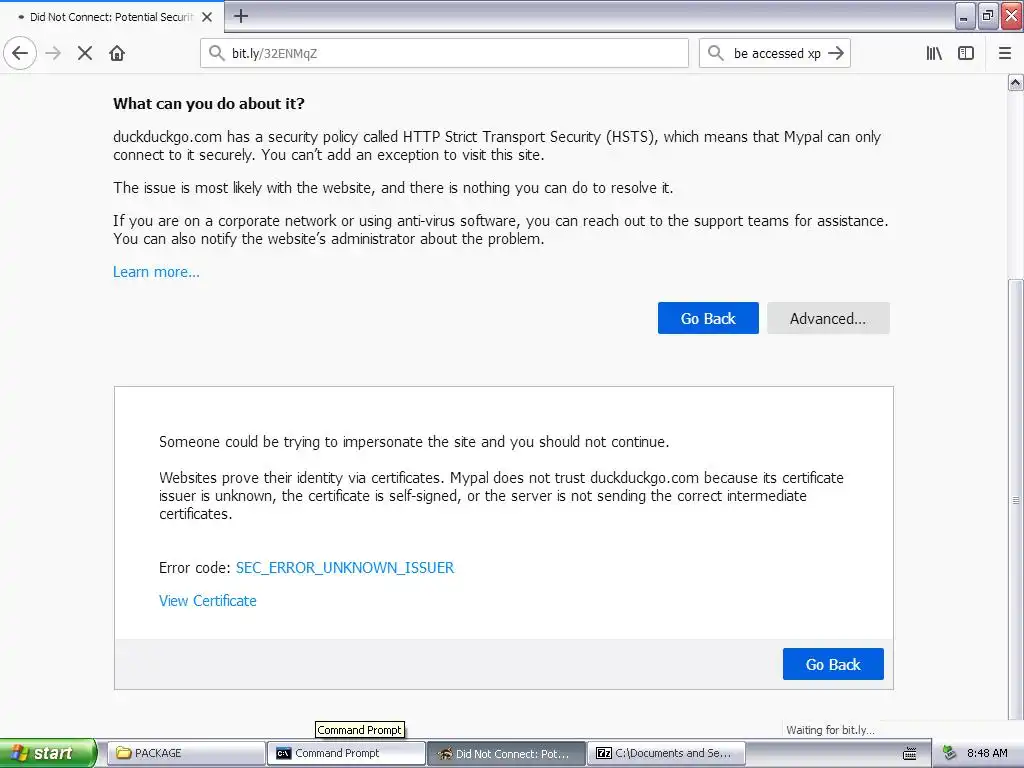Click the network tray icon beside the clock

point(949,753)
